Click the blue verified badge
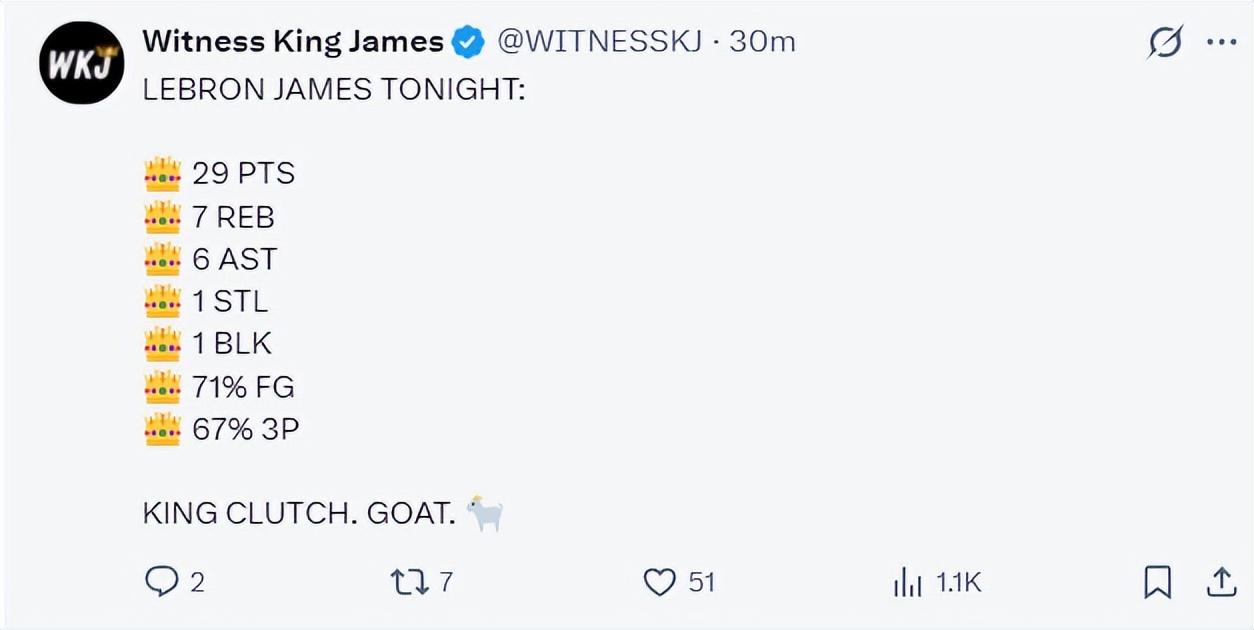The image size is (1254, 630). click(x=468, y=42)
